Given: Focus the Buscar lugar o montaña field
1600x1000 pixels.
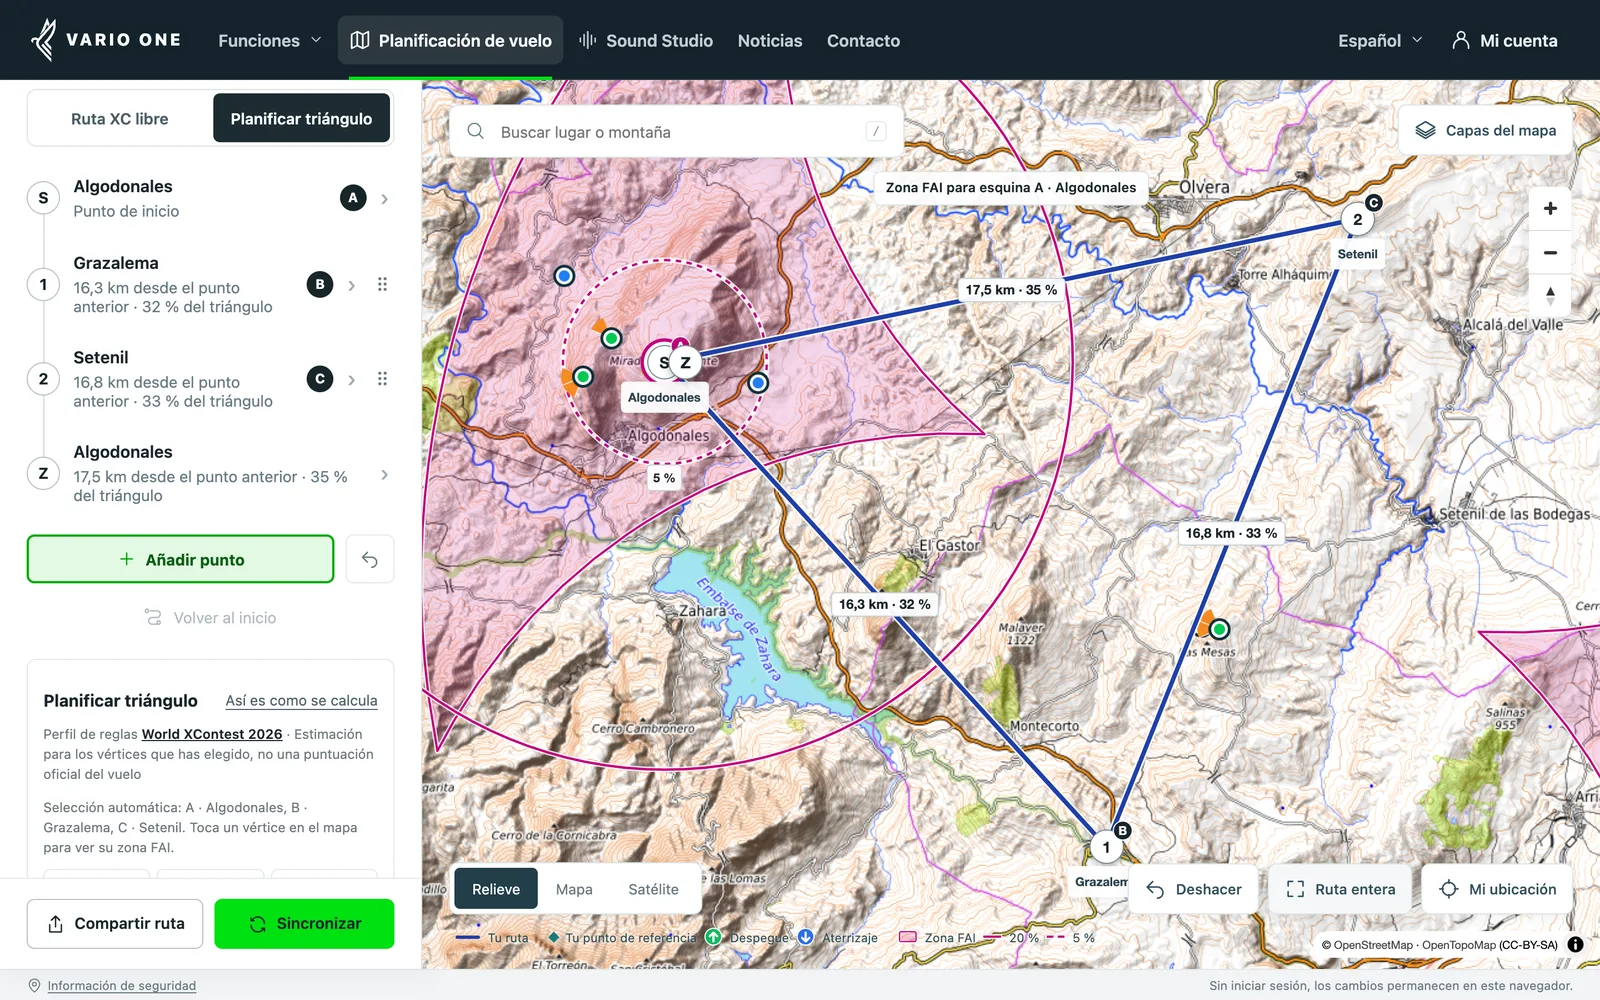Looking at the screenshot, I should [677, 132].
